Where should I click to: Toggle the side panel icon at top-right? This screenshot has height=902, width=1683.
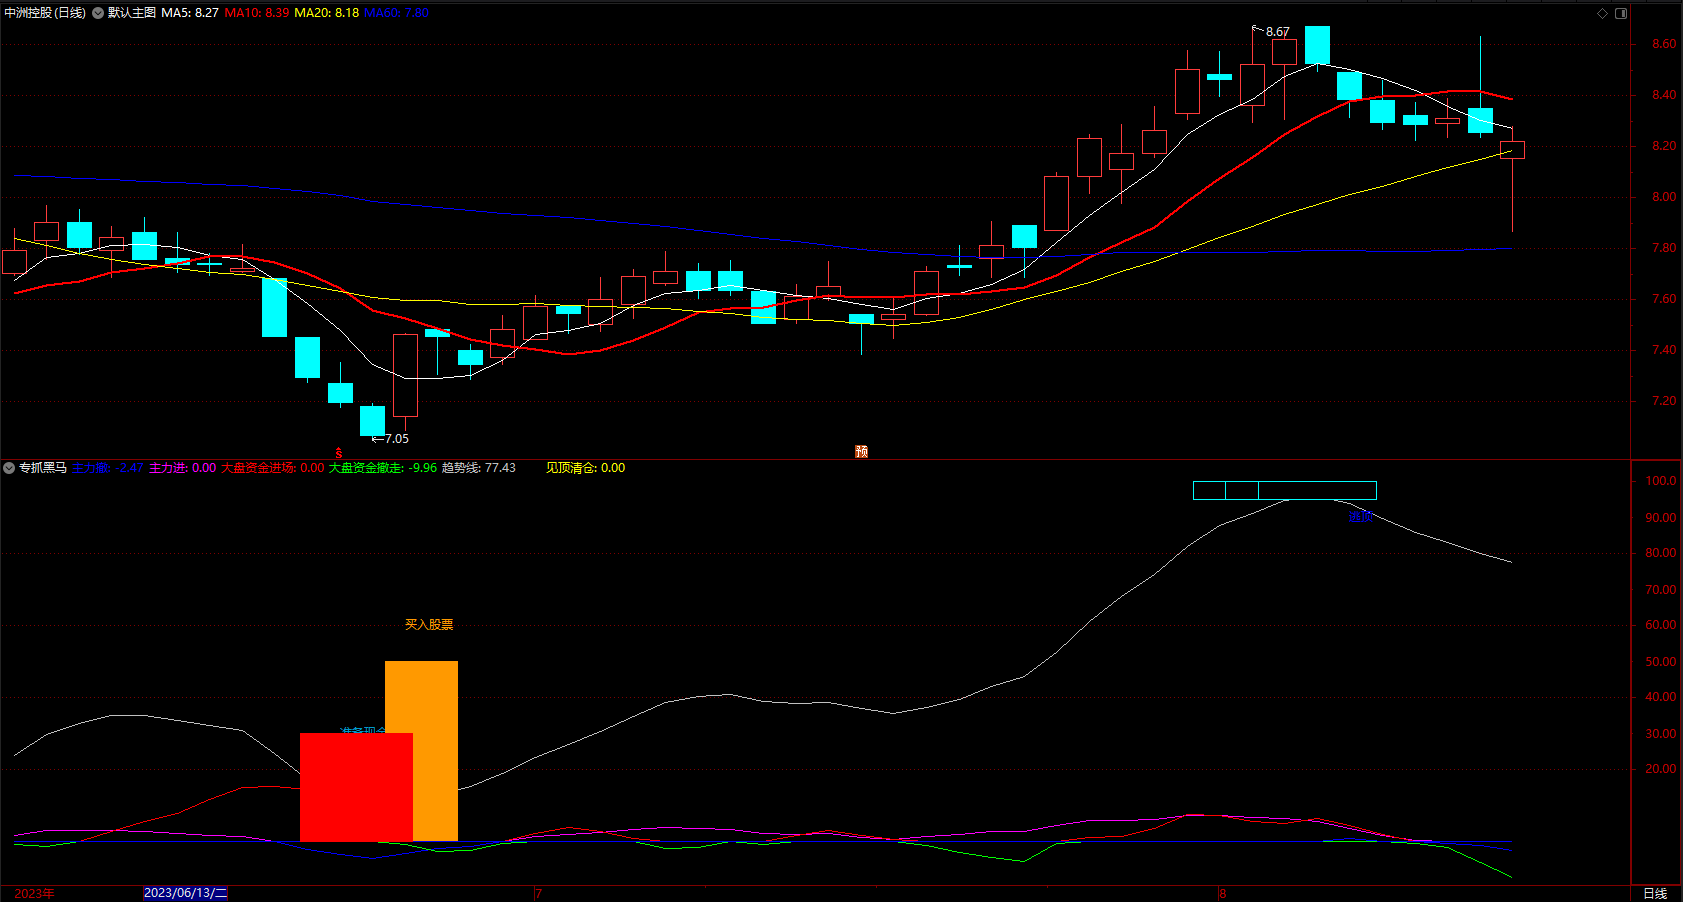1621,13
